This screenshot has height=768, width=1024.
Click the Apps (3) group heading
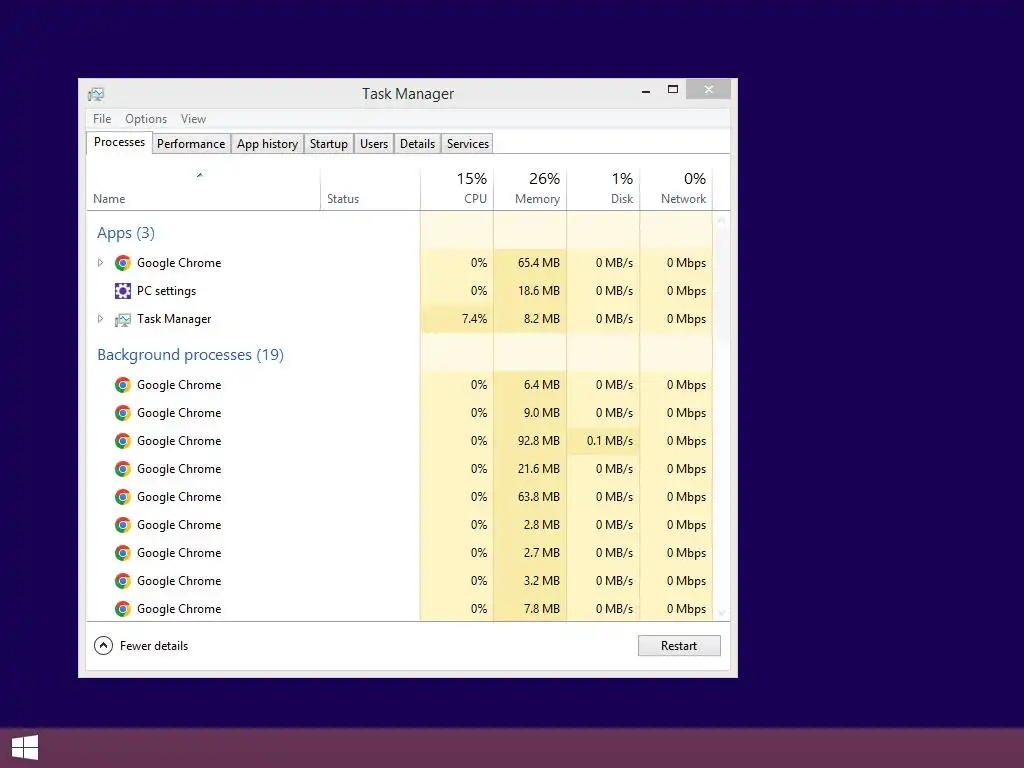tap(126, 233)
